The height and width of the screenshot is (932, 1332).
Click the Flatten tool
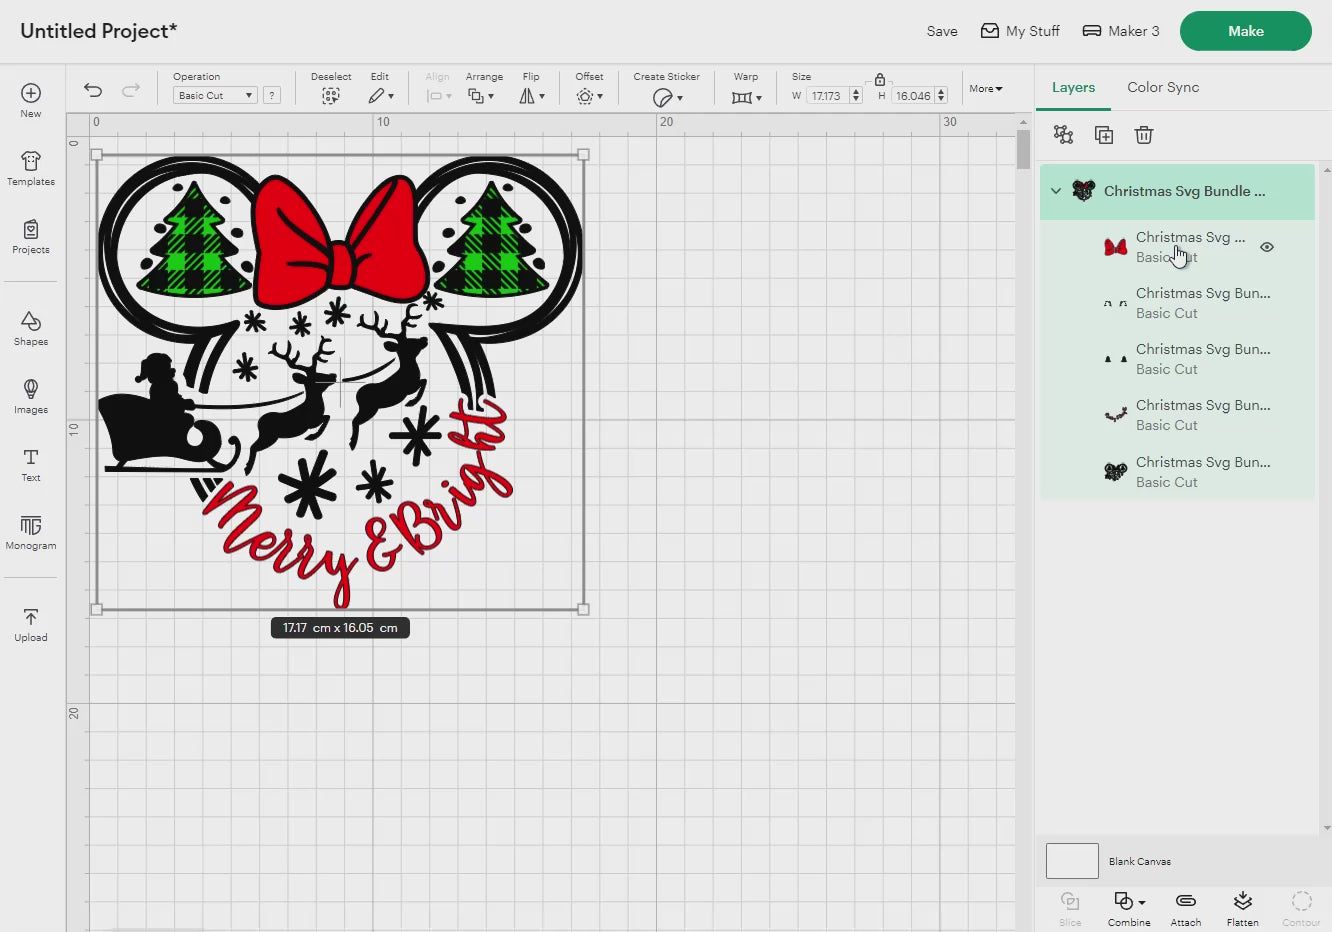(1243, 908)
